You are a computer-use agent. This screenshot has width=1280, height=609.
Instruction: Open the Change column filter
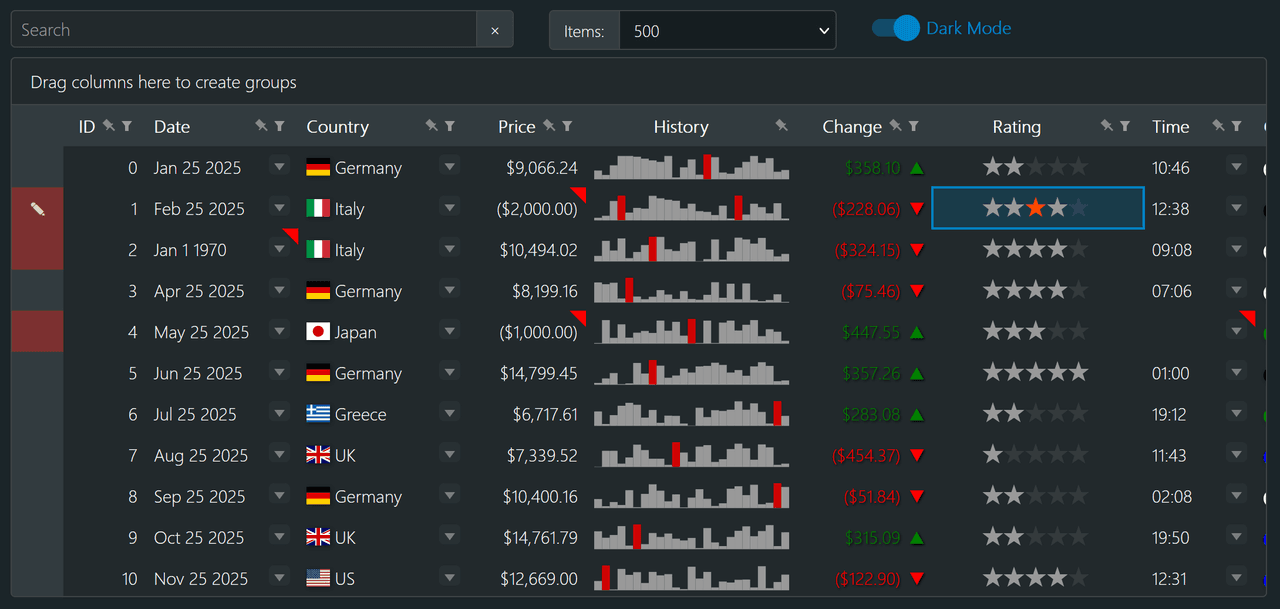point(914,126)
